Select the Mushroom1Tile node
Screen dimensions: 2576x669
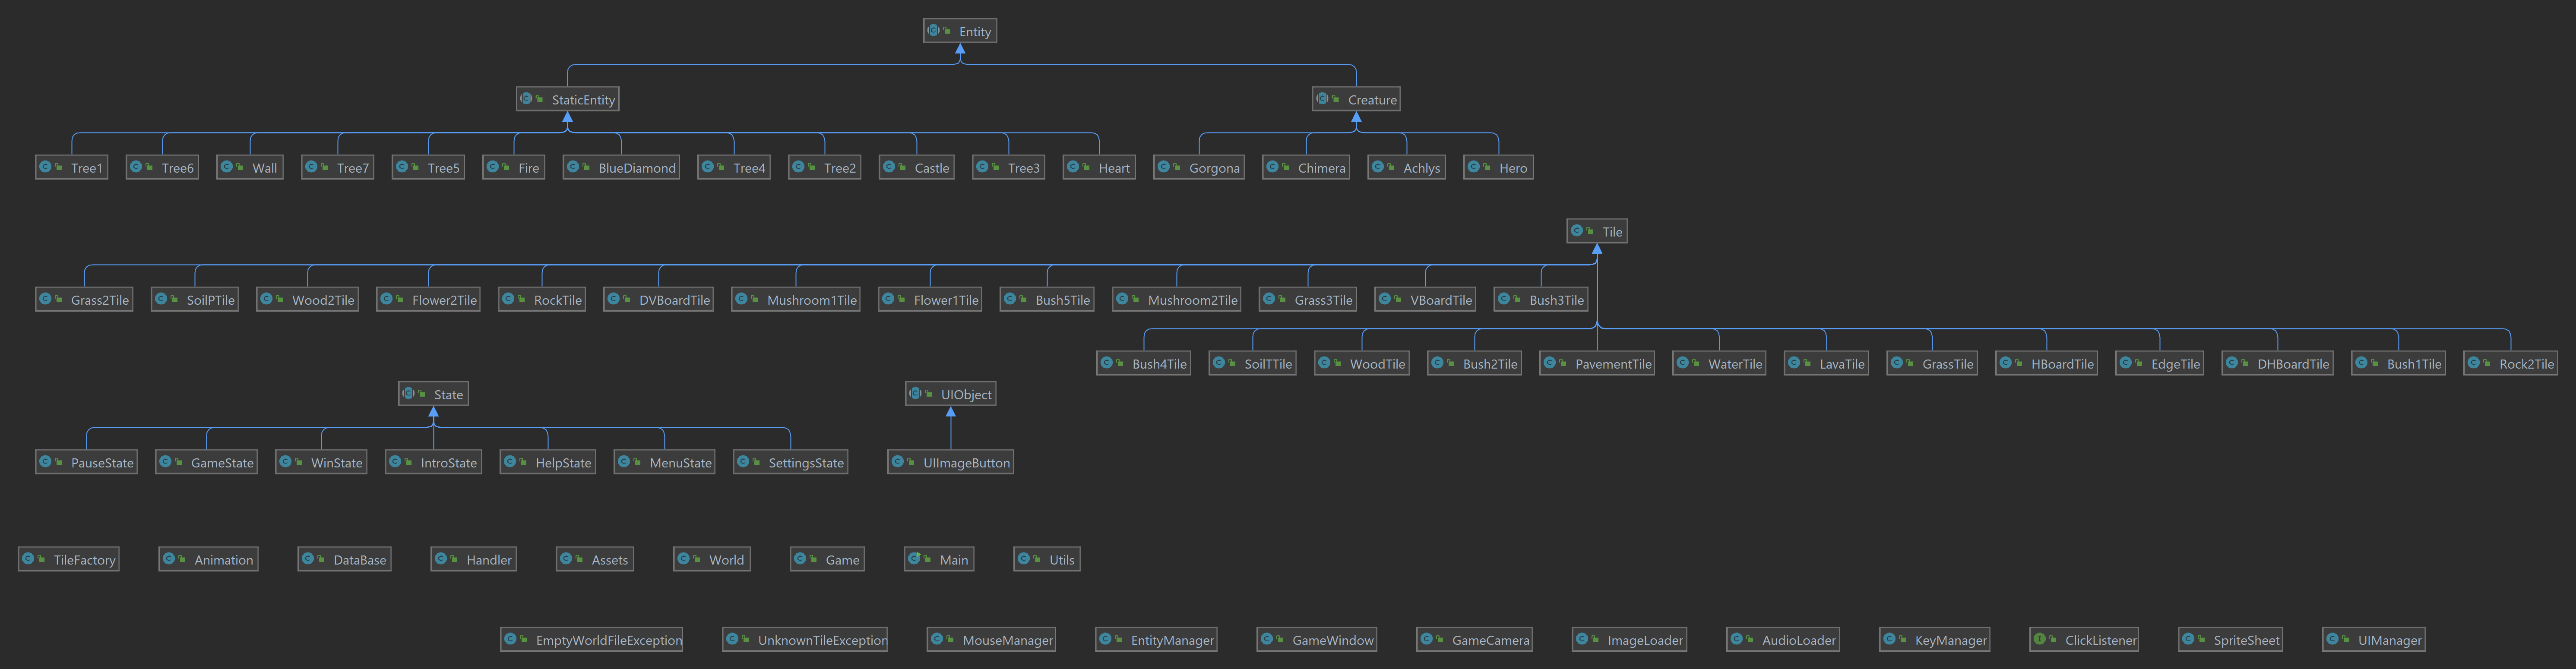pos(796,299)
